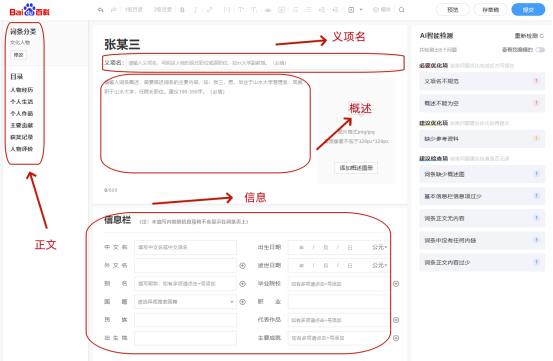Viewport: 553px width, 361px height.
Task: Click the 代表作品 input field
Action: point(339,320)
